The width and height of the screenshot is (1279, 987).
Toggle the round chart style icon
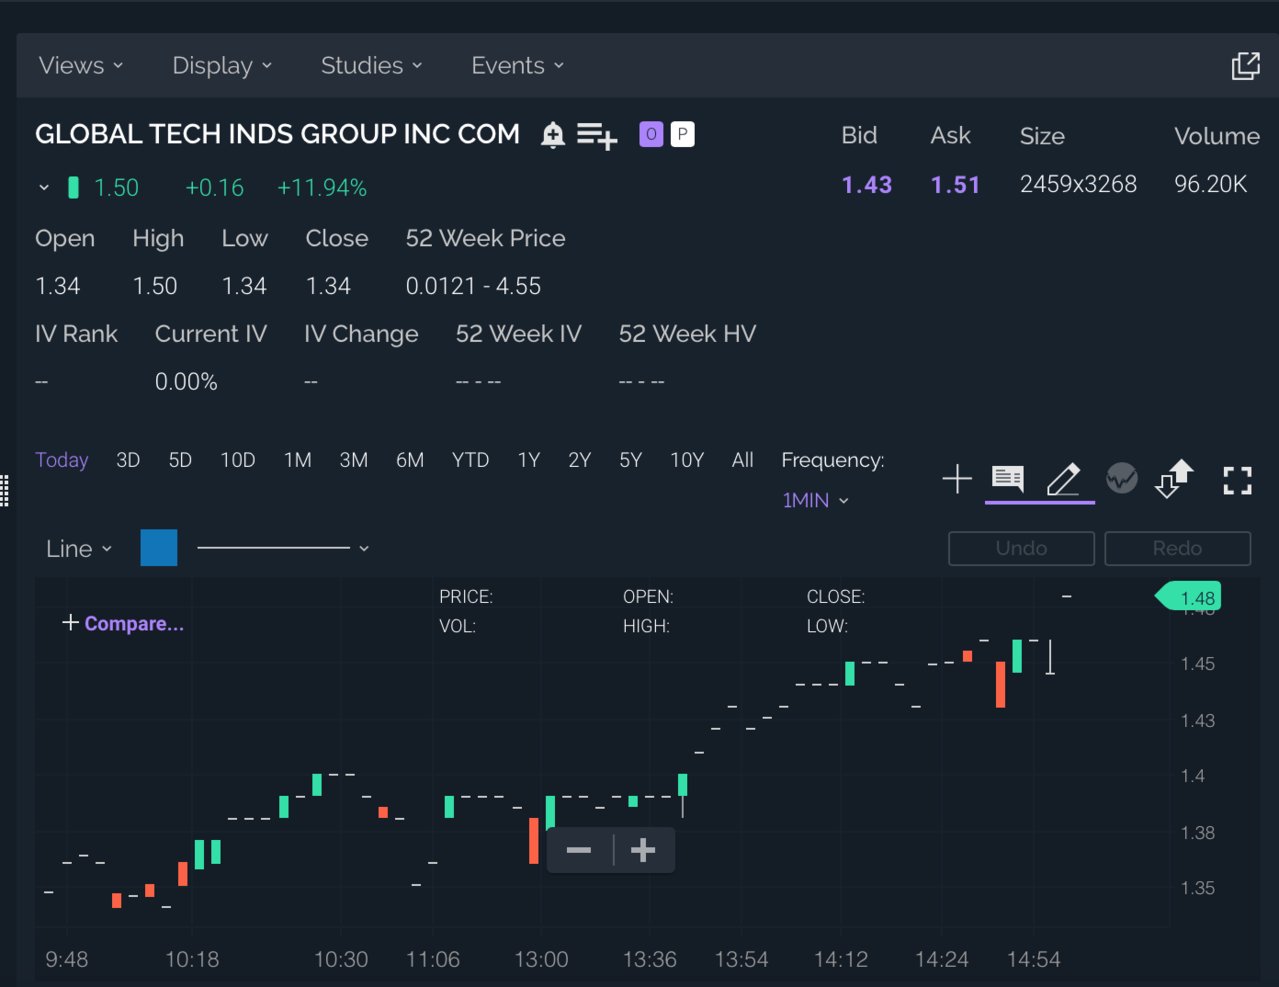(x=1122, y=478)
